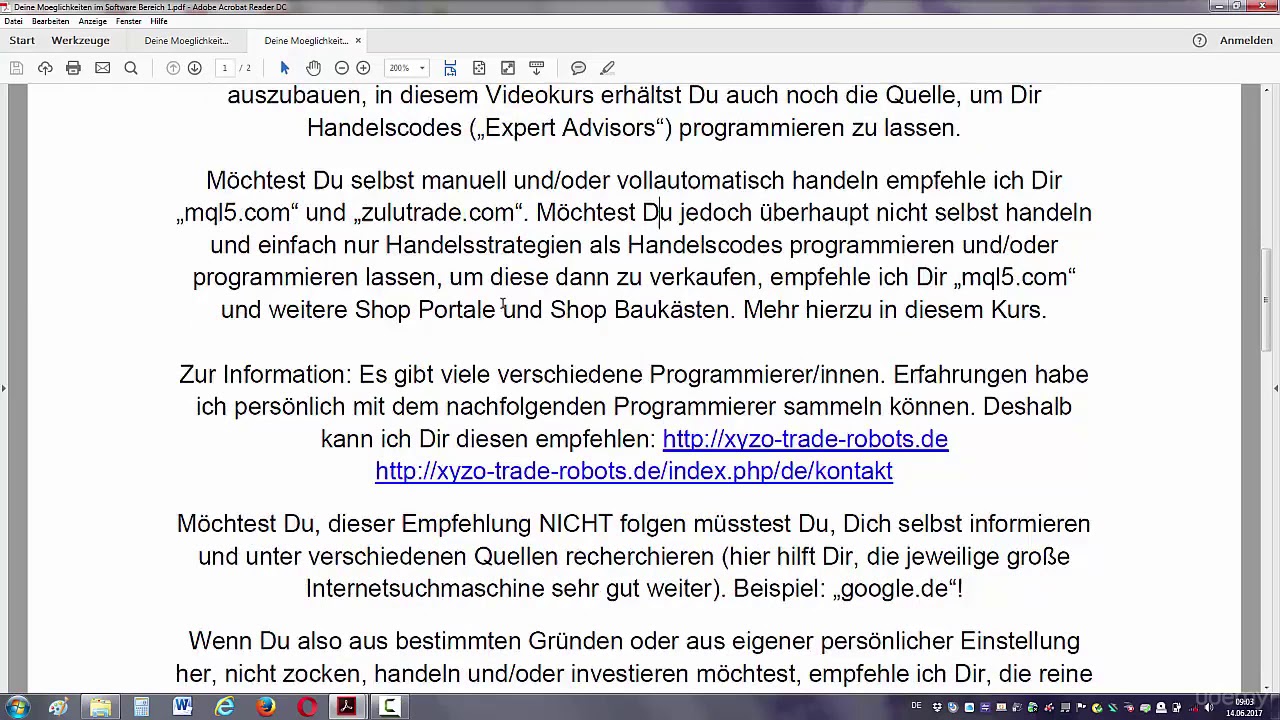Click the save file icon

pyautogui.click(x=16, y=68)
